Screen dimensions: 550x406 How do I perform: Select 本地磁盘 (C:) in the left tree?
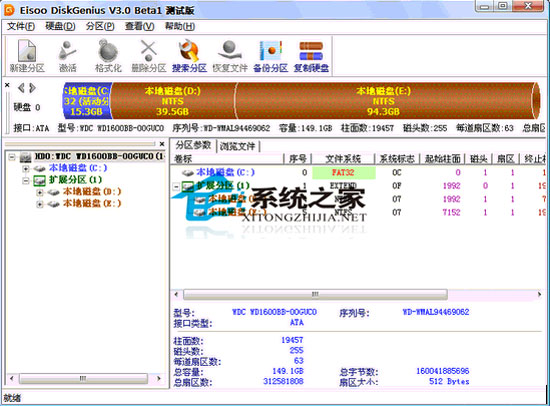78,168
